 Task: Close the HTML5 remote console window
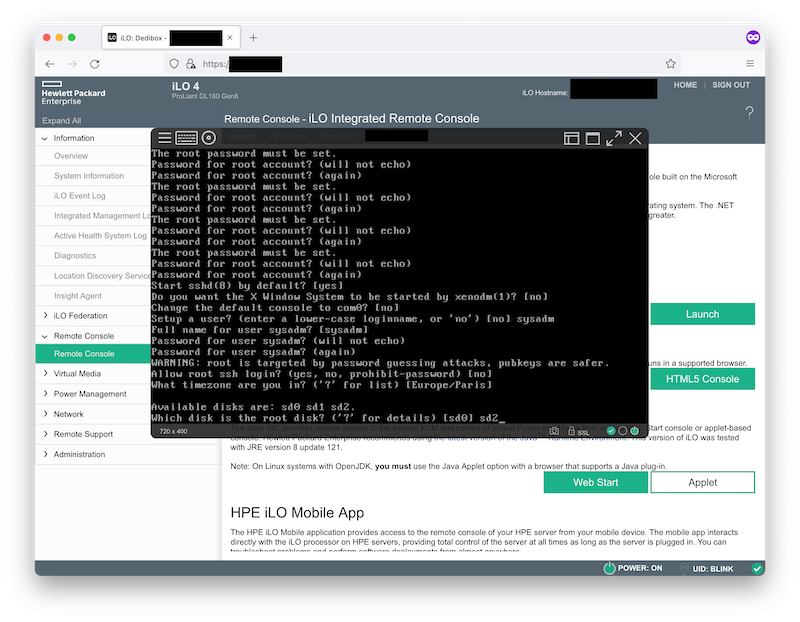pos(635,138)
